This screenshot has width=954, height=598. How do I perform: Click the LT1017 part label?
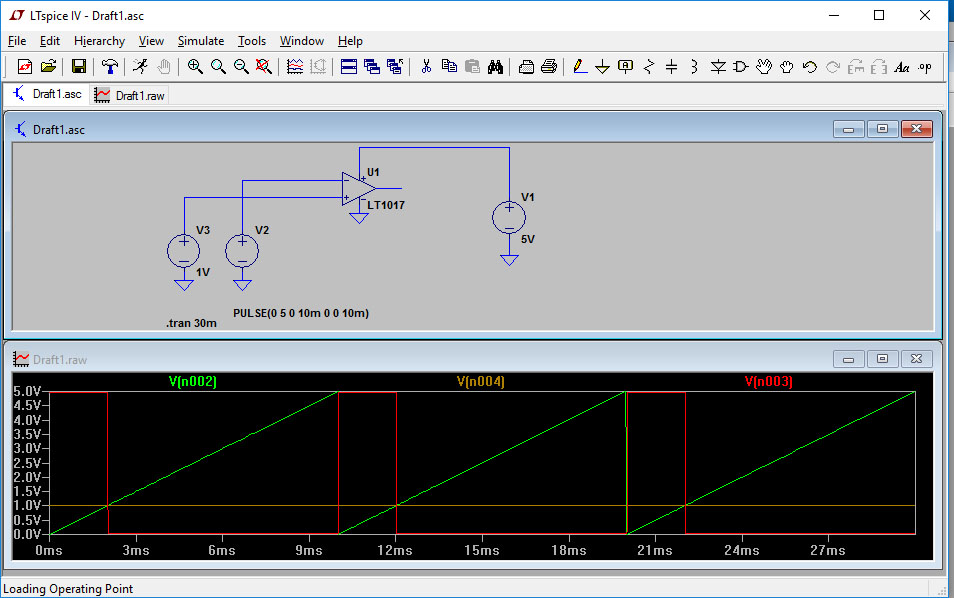coord(386,206)
